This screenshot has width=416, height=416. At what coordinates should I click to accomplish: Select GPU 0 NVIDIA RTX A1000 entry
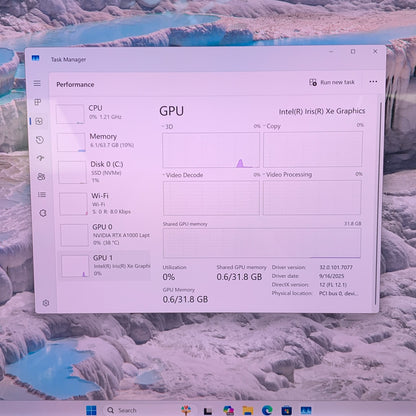point(106,235)
